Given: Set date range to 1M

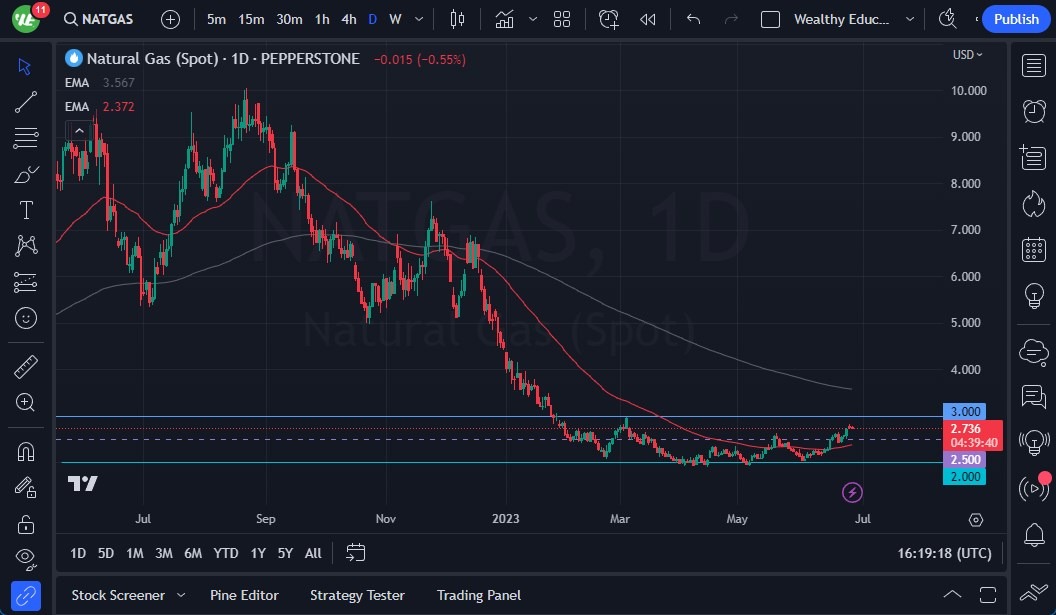Looking at the screenshot, I should [x=135, y=553].
